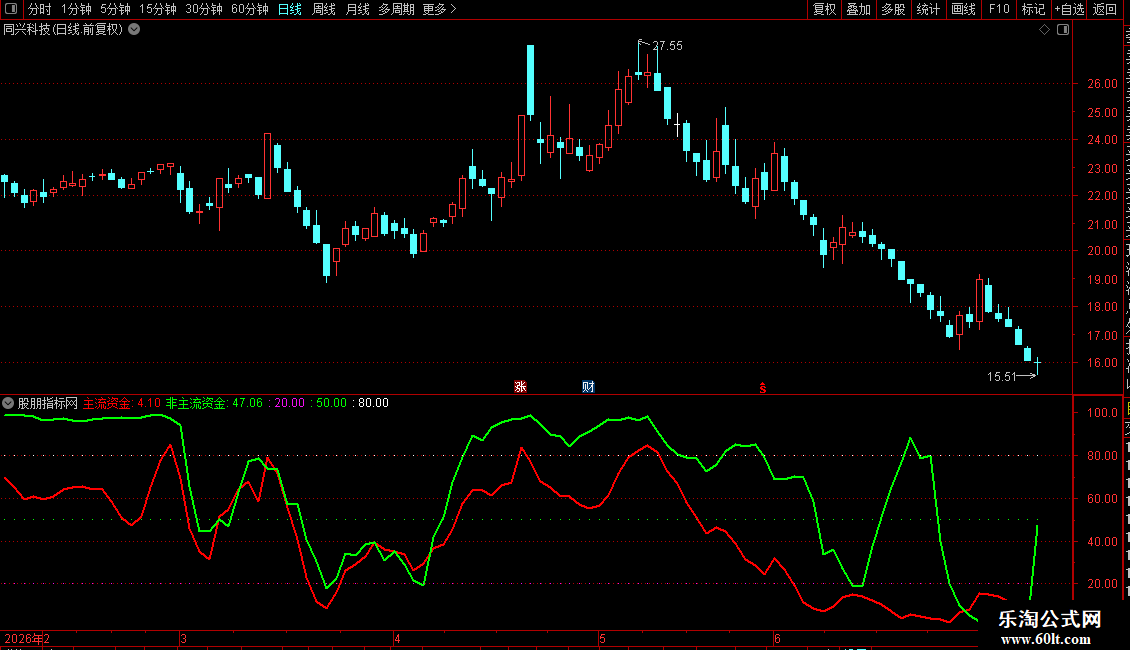Select the 15分钟 period tab
Viewport: 1130px width, 650px height.
tap(157, 9)
